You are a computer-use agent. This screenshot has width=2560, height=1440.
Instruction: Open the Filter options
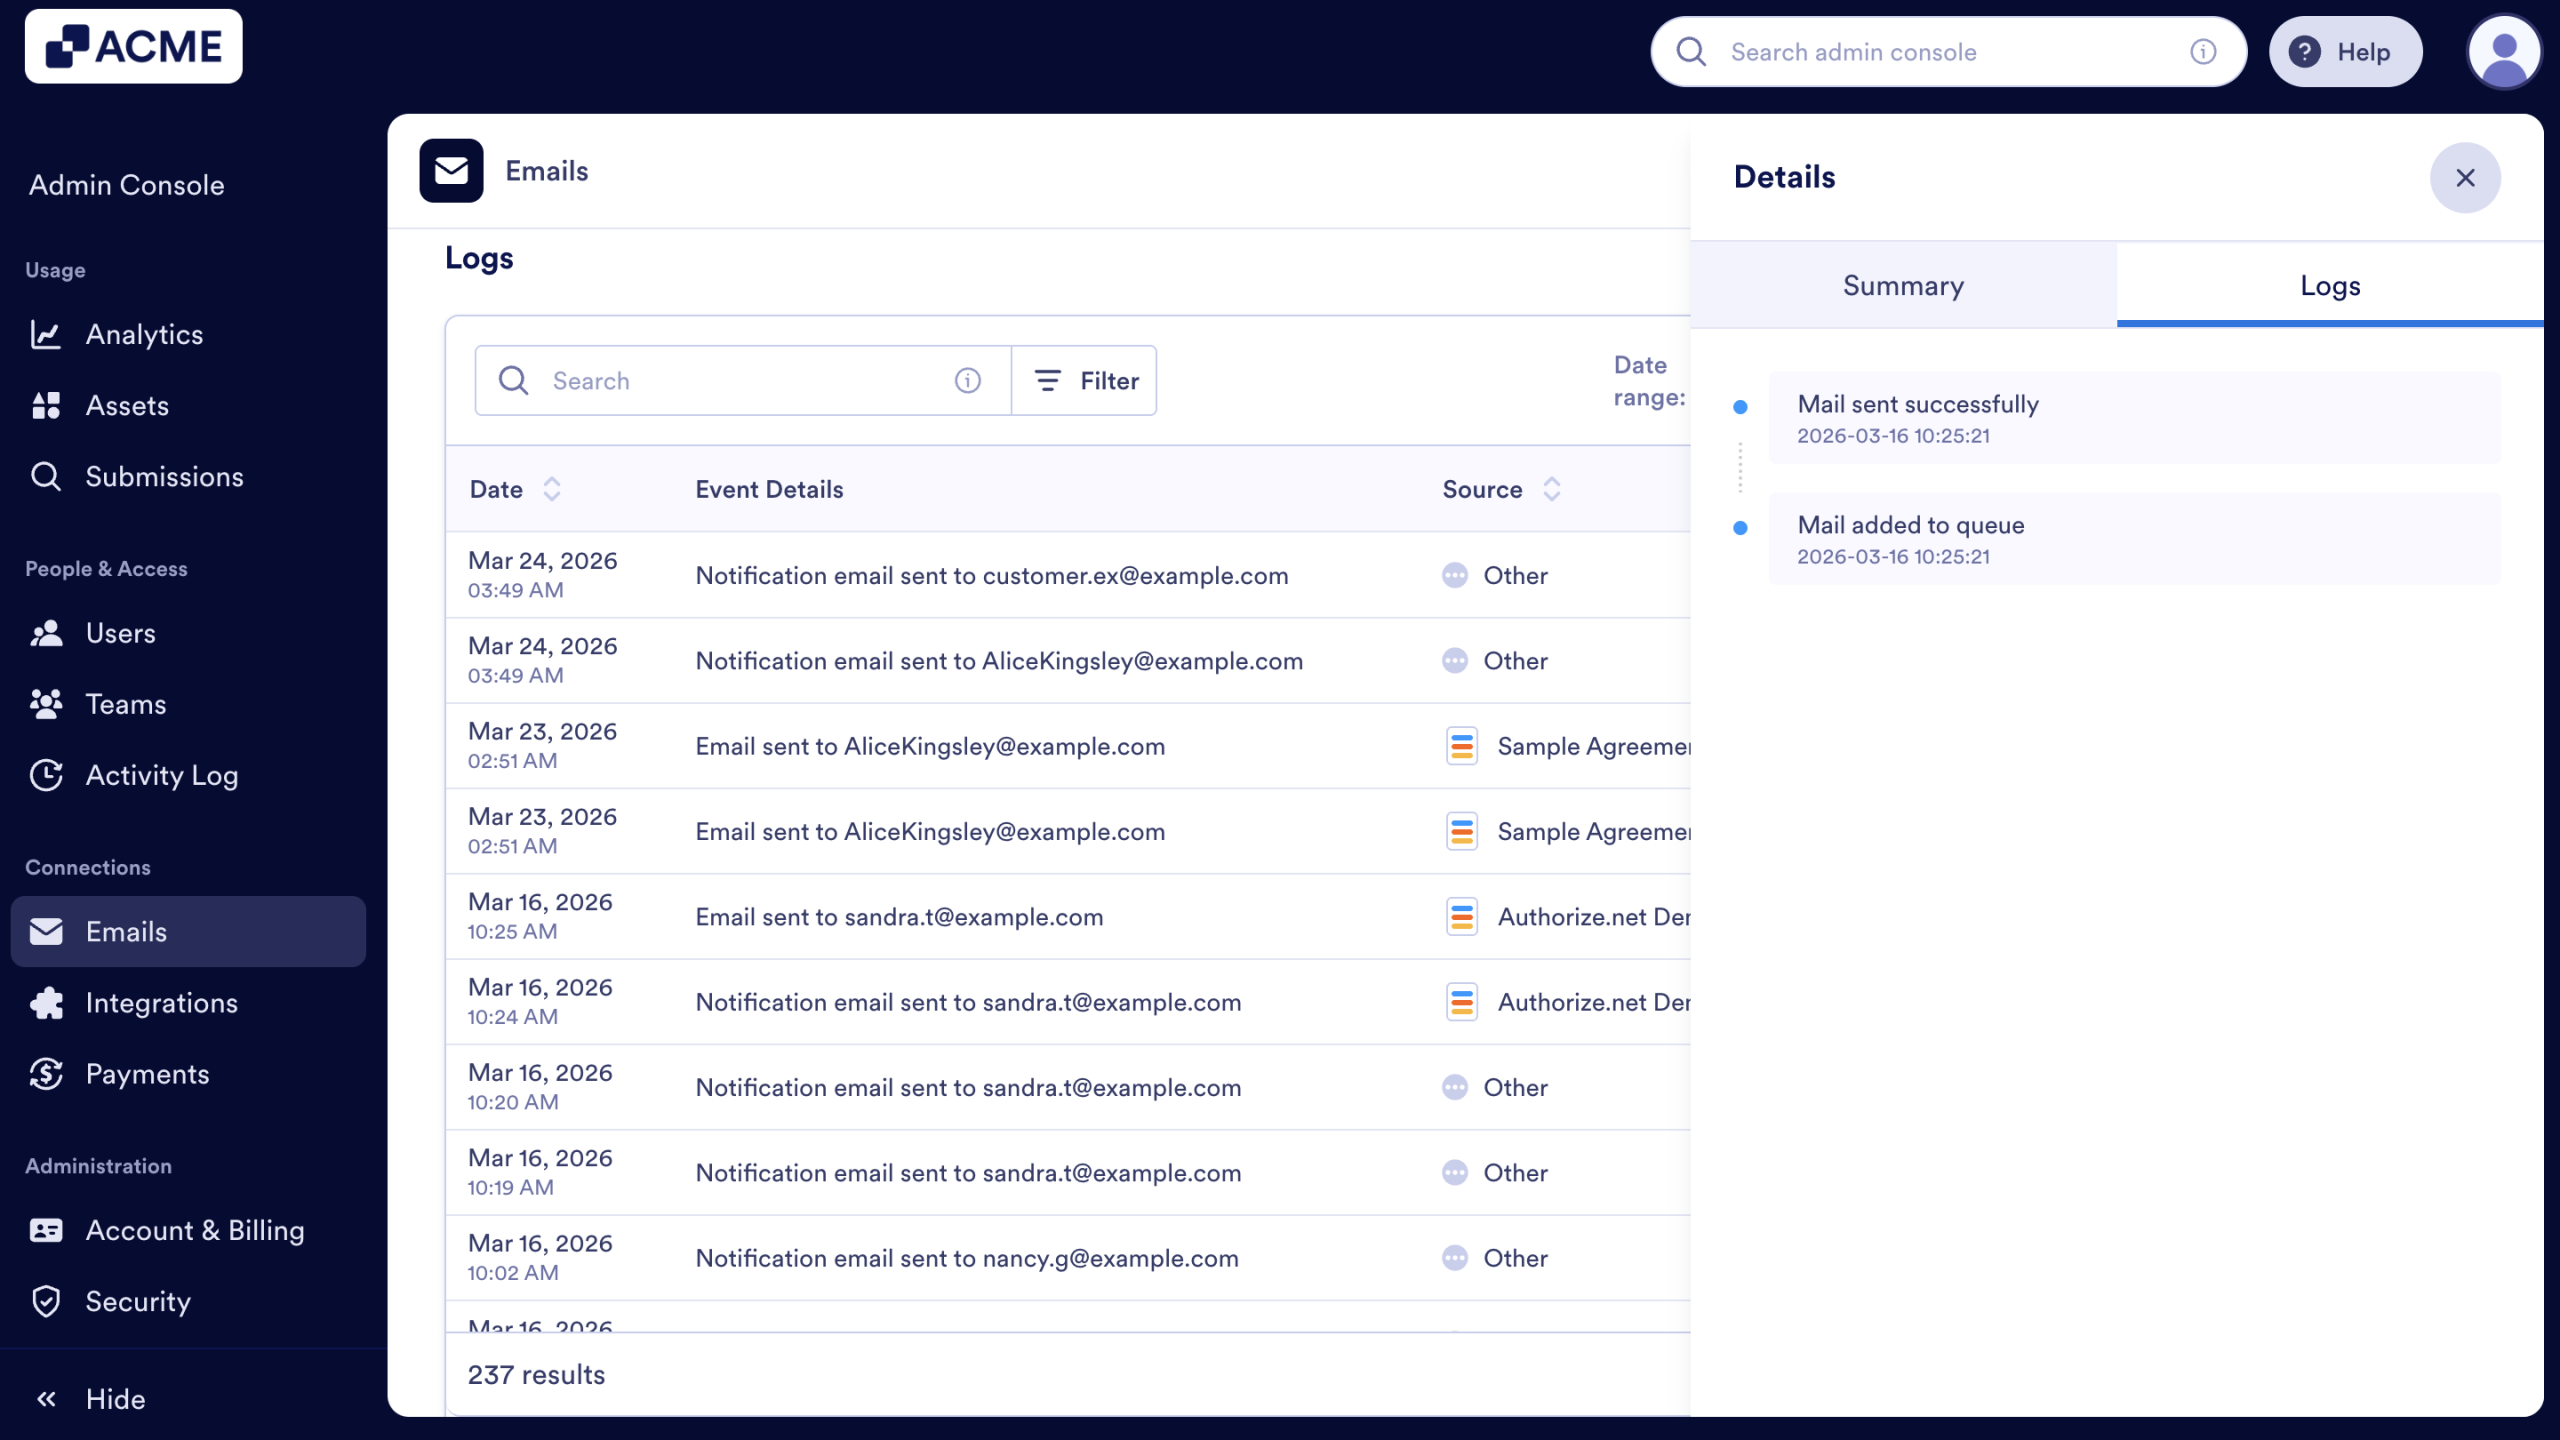(1084, 380)
